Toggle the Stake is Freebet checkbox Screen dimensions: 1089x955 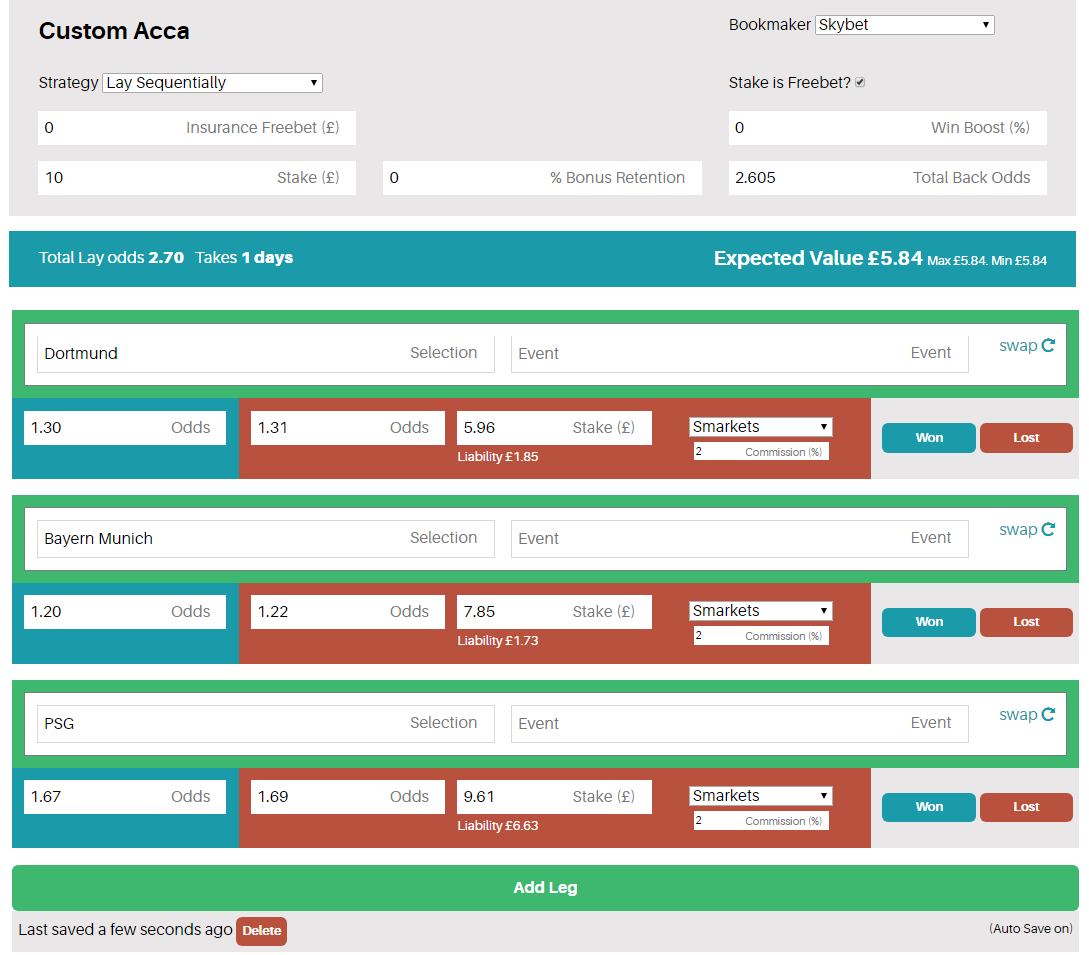[860, 82]
